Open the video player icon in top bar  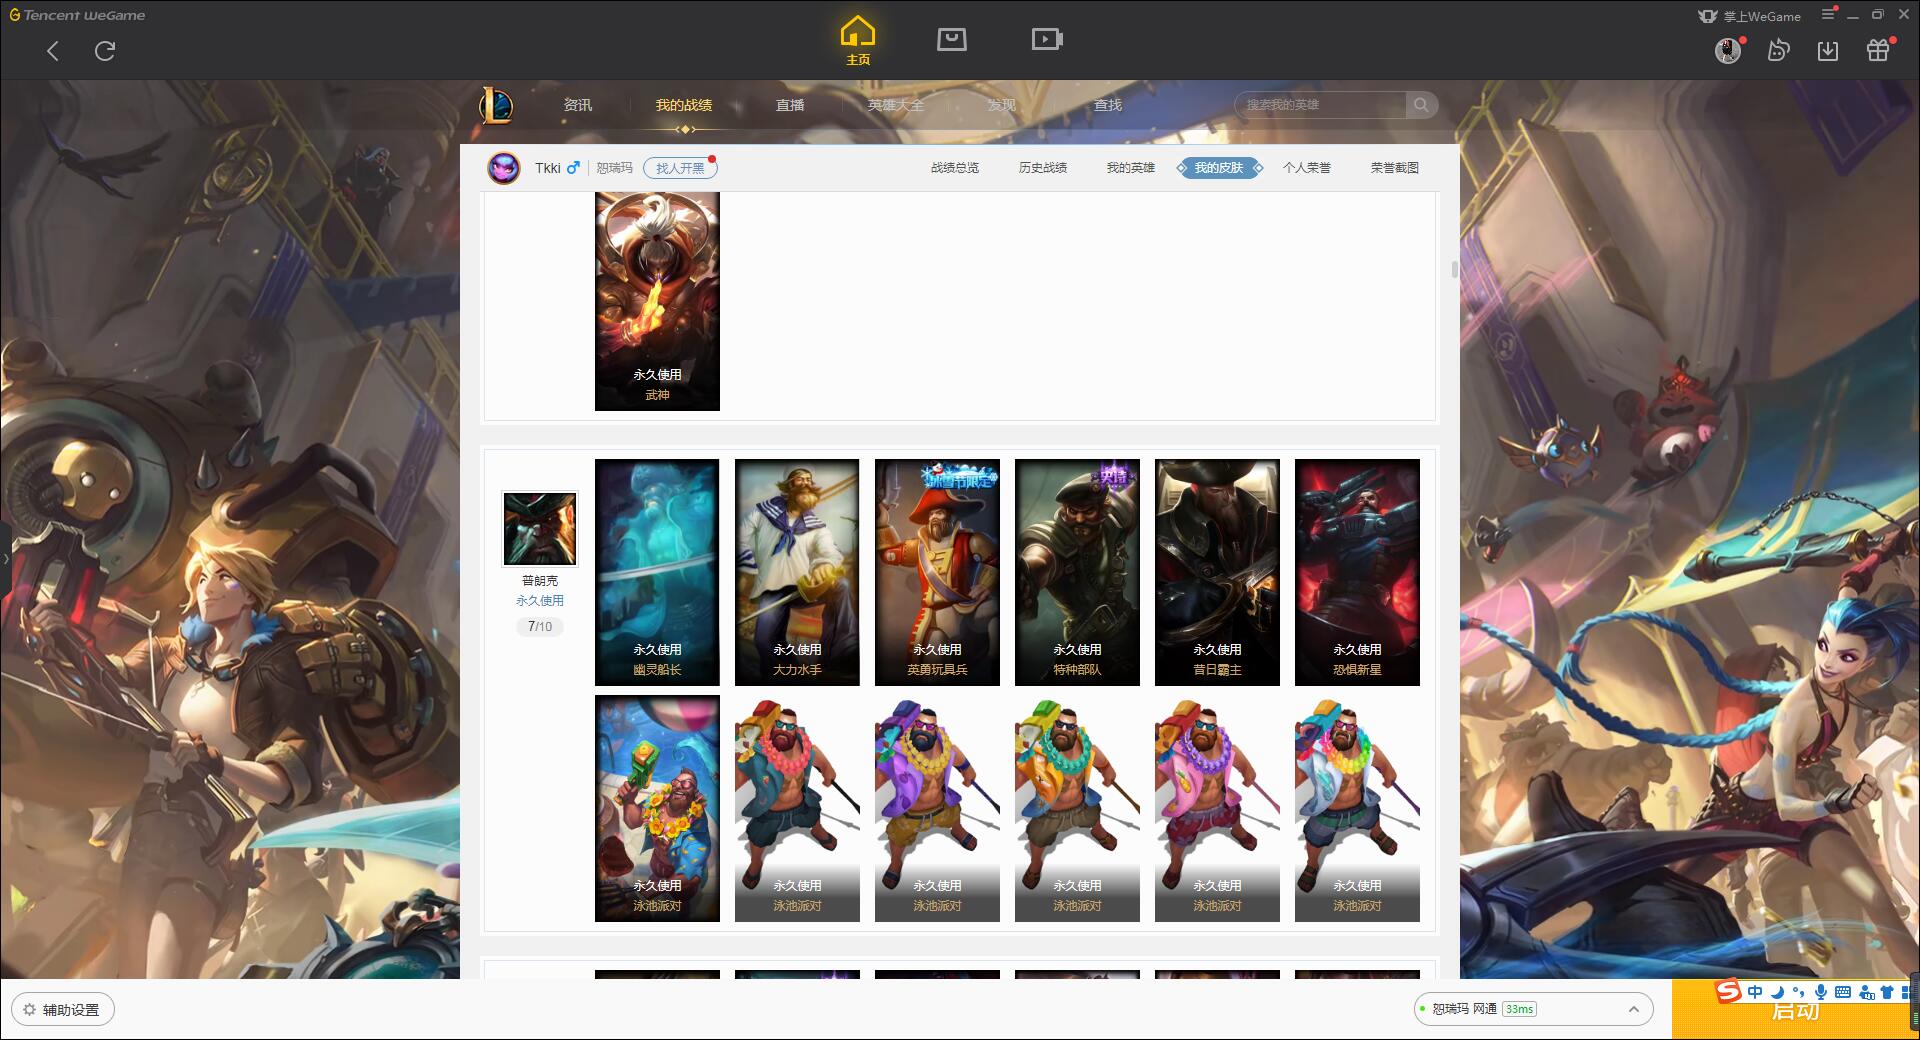click(x=1046, y=39)
